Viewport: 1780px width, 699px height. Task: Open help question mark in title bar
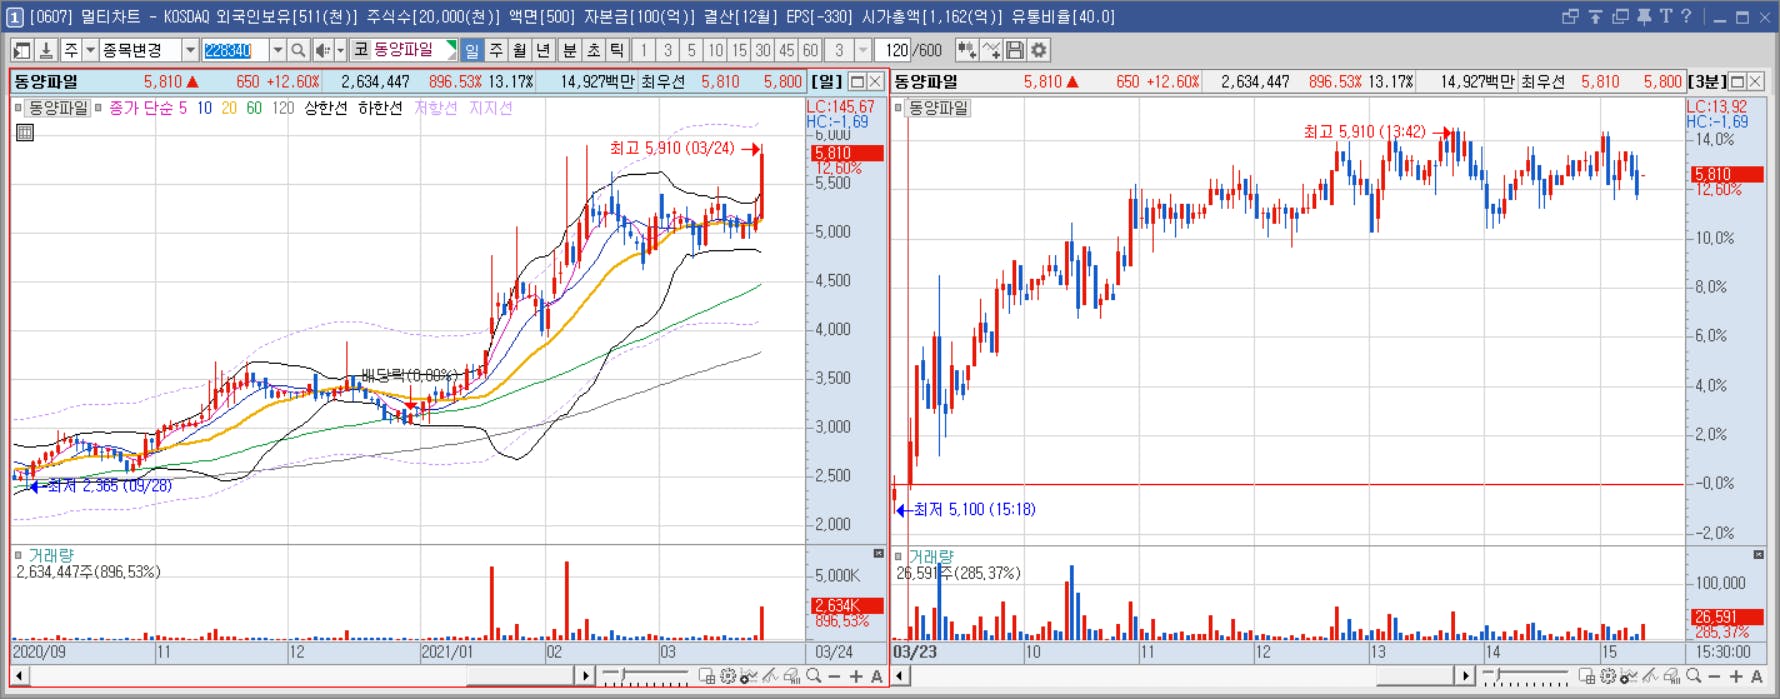[1686, 16]
